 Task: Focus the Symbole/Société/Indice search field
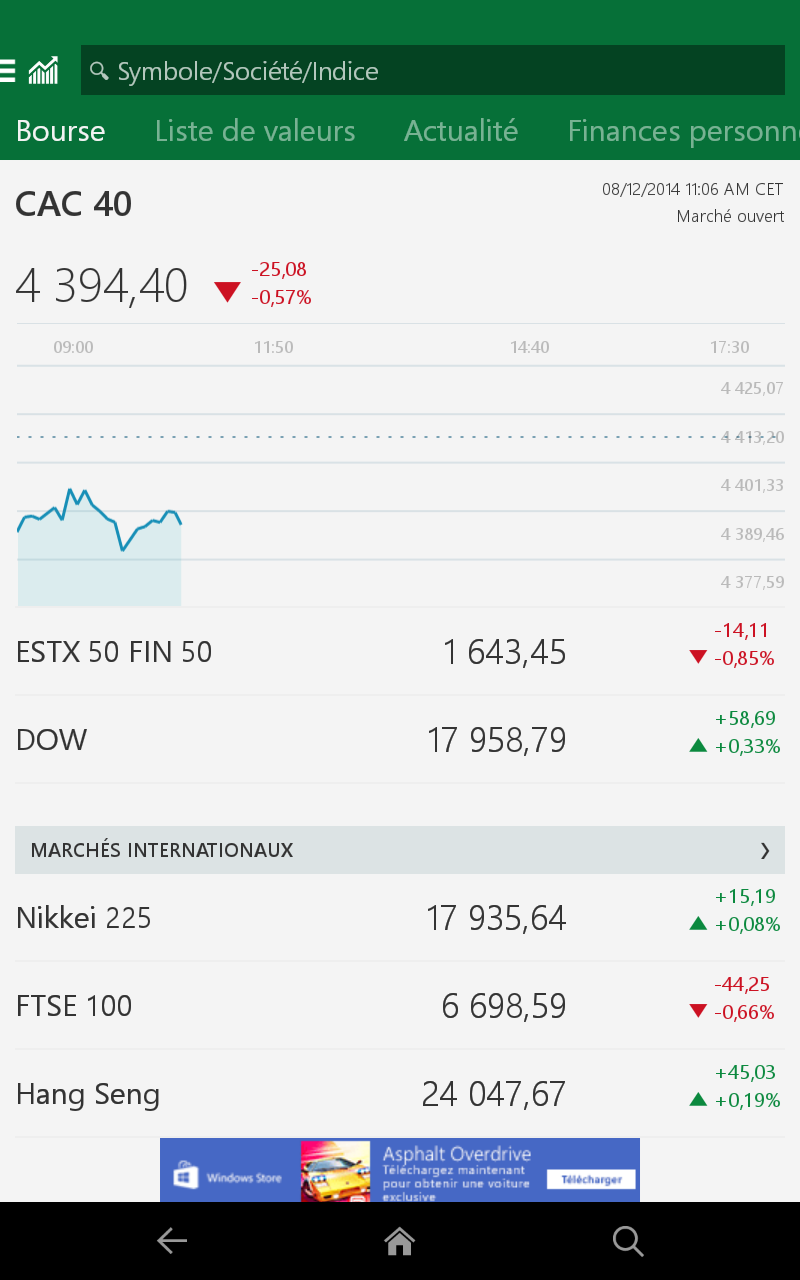433,71
